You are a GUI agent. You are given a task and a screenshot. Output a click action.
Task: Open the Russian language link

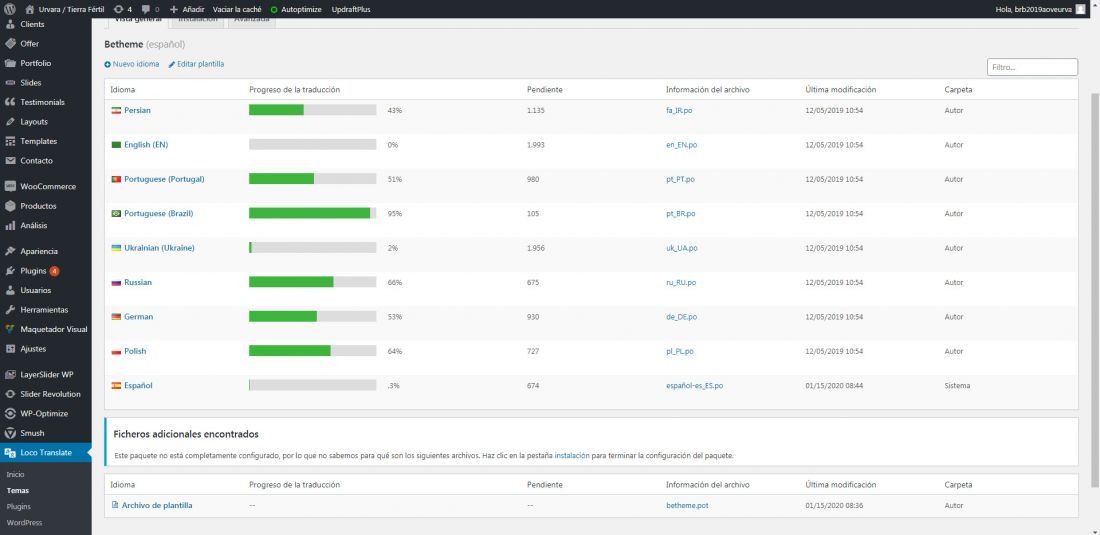click(138, 283)
